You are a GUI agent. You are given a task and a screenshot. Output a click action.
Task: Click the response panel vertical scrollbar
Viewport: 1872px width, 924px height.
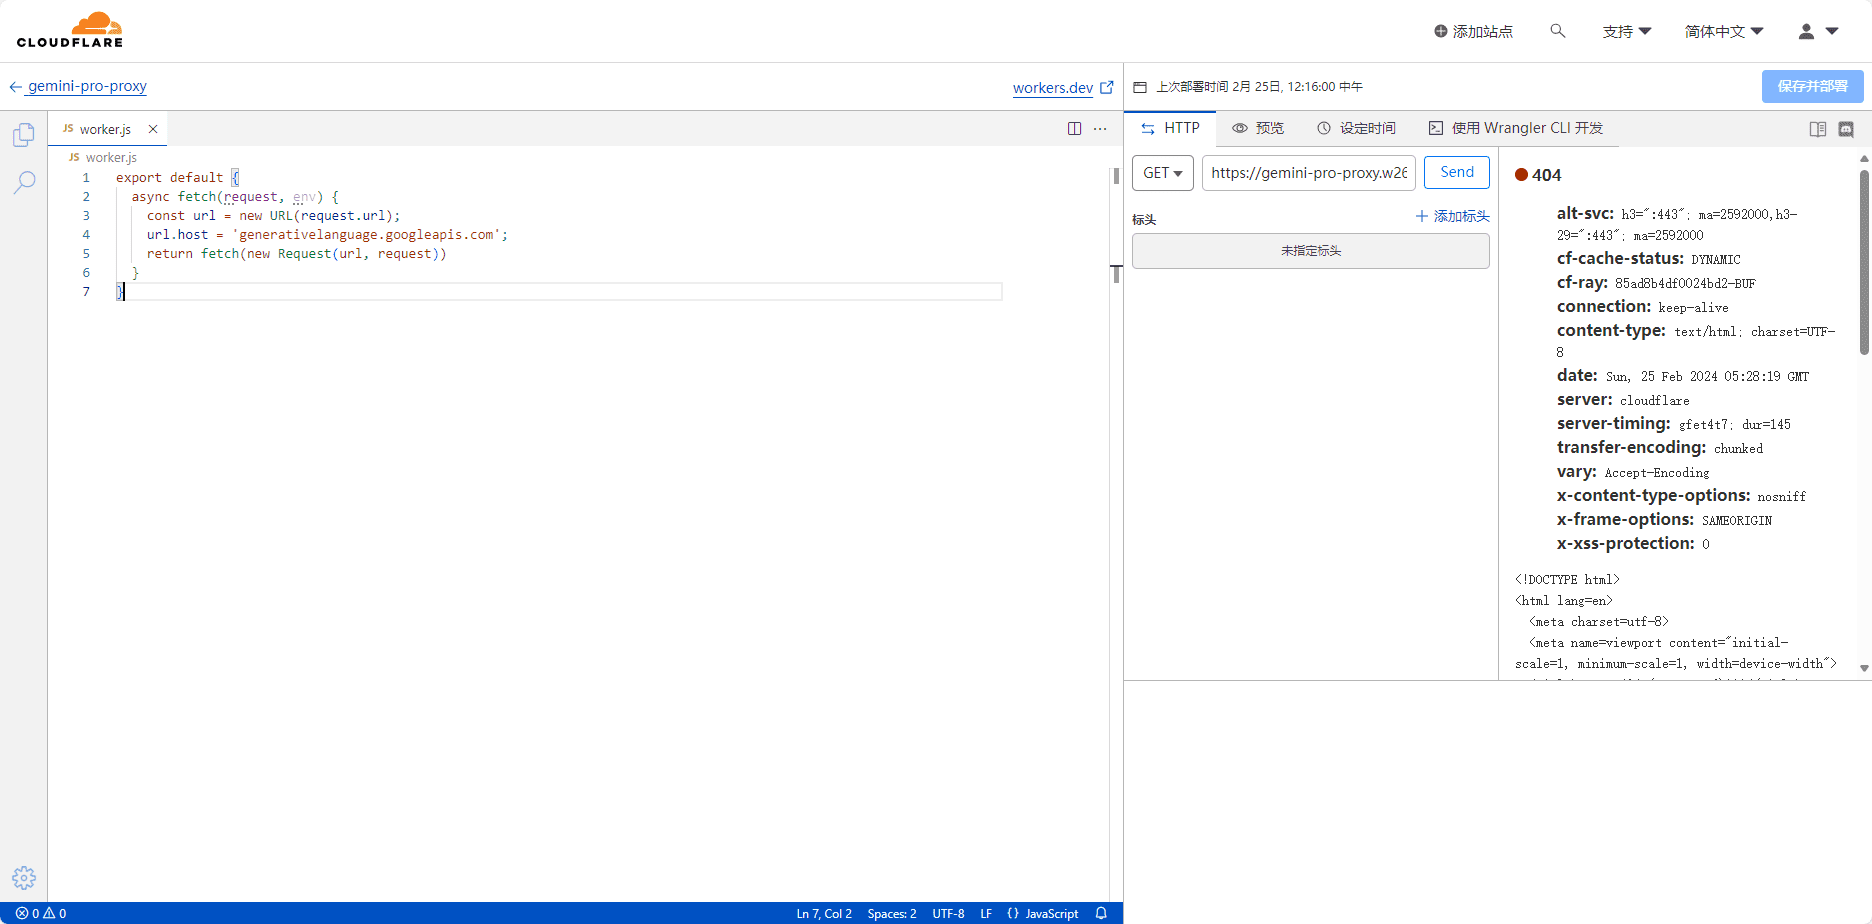(x=1864, y=262)
